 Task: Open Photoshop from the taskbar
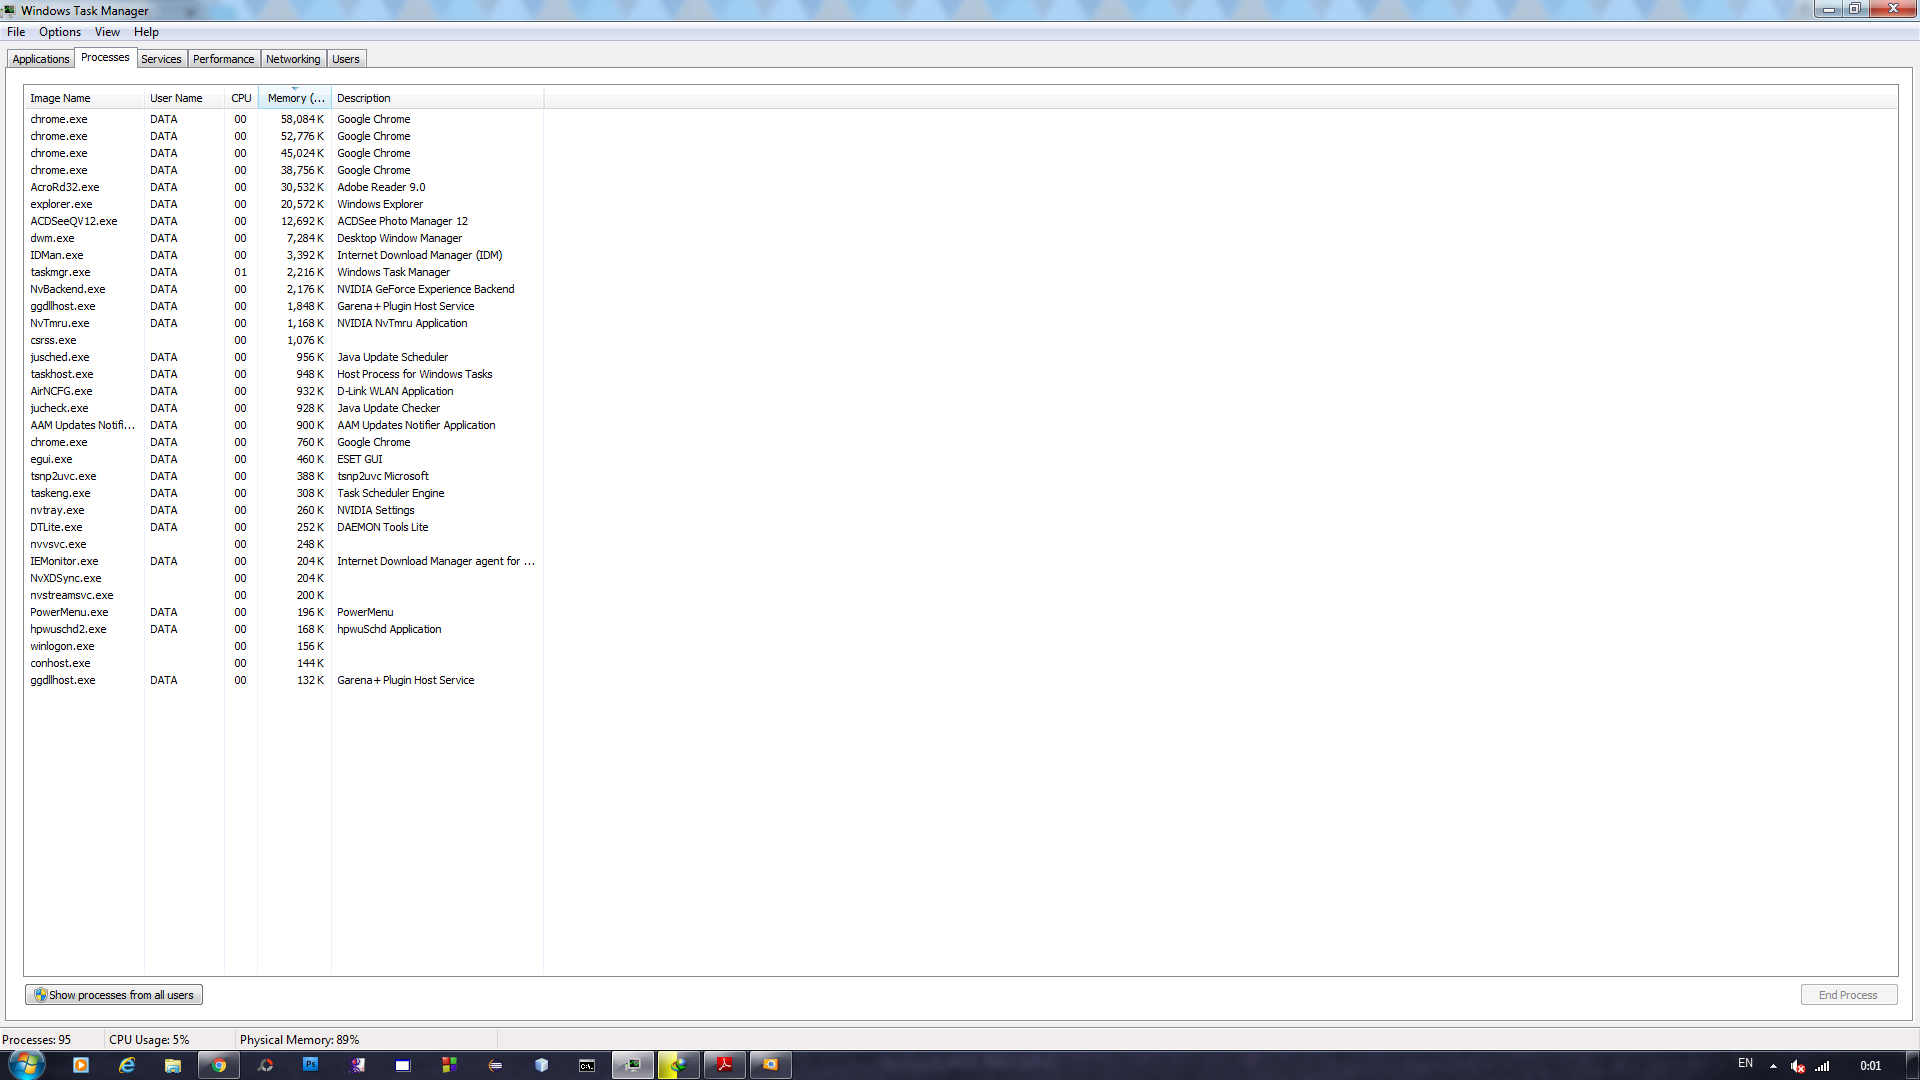click(311, 1065)
